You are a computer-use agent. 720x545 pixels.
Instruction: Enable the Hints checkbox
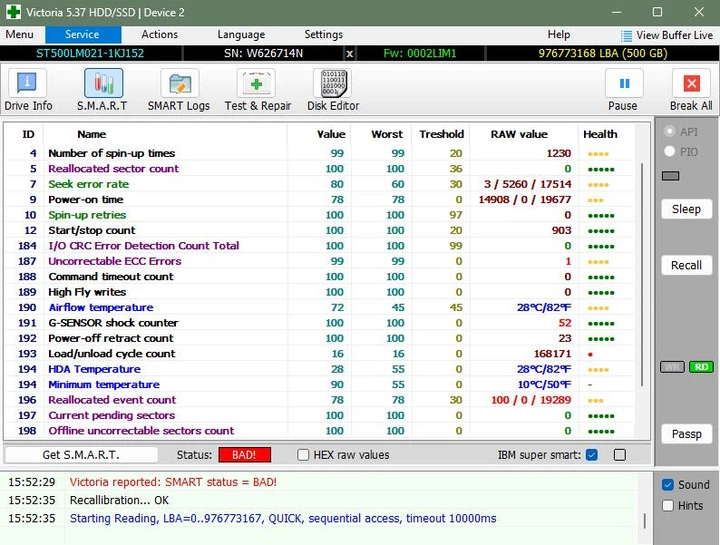tap(668, 506)
